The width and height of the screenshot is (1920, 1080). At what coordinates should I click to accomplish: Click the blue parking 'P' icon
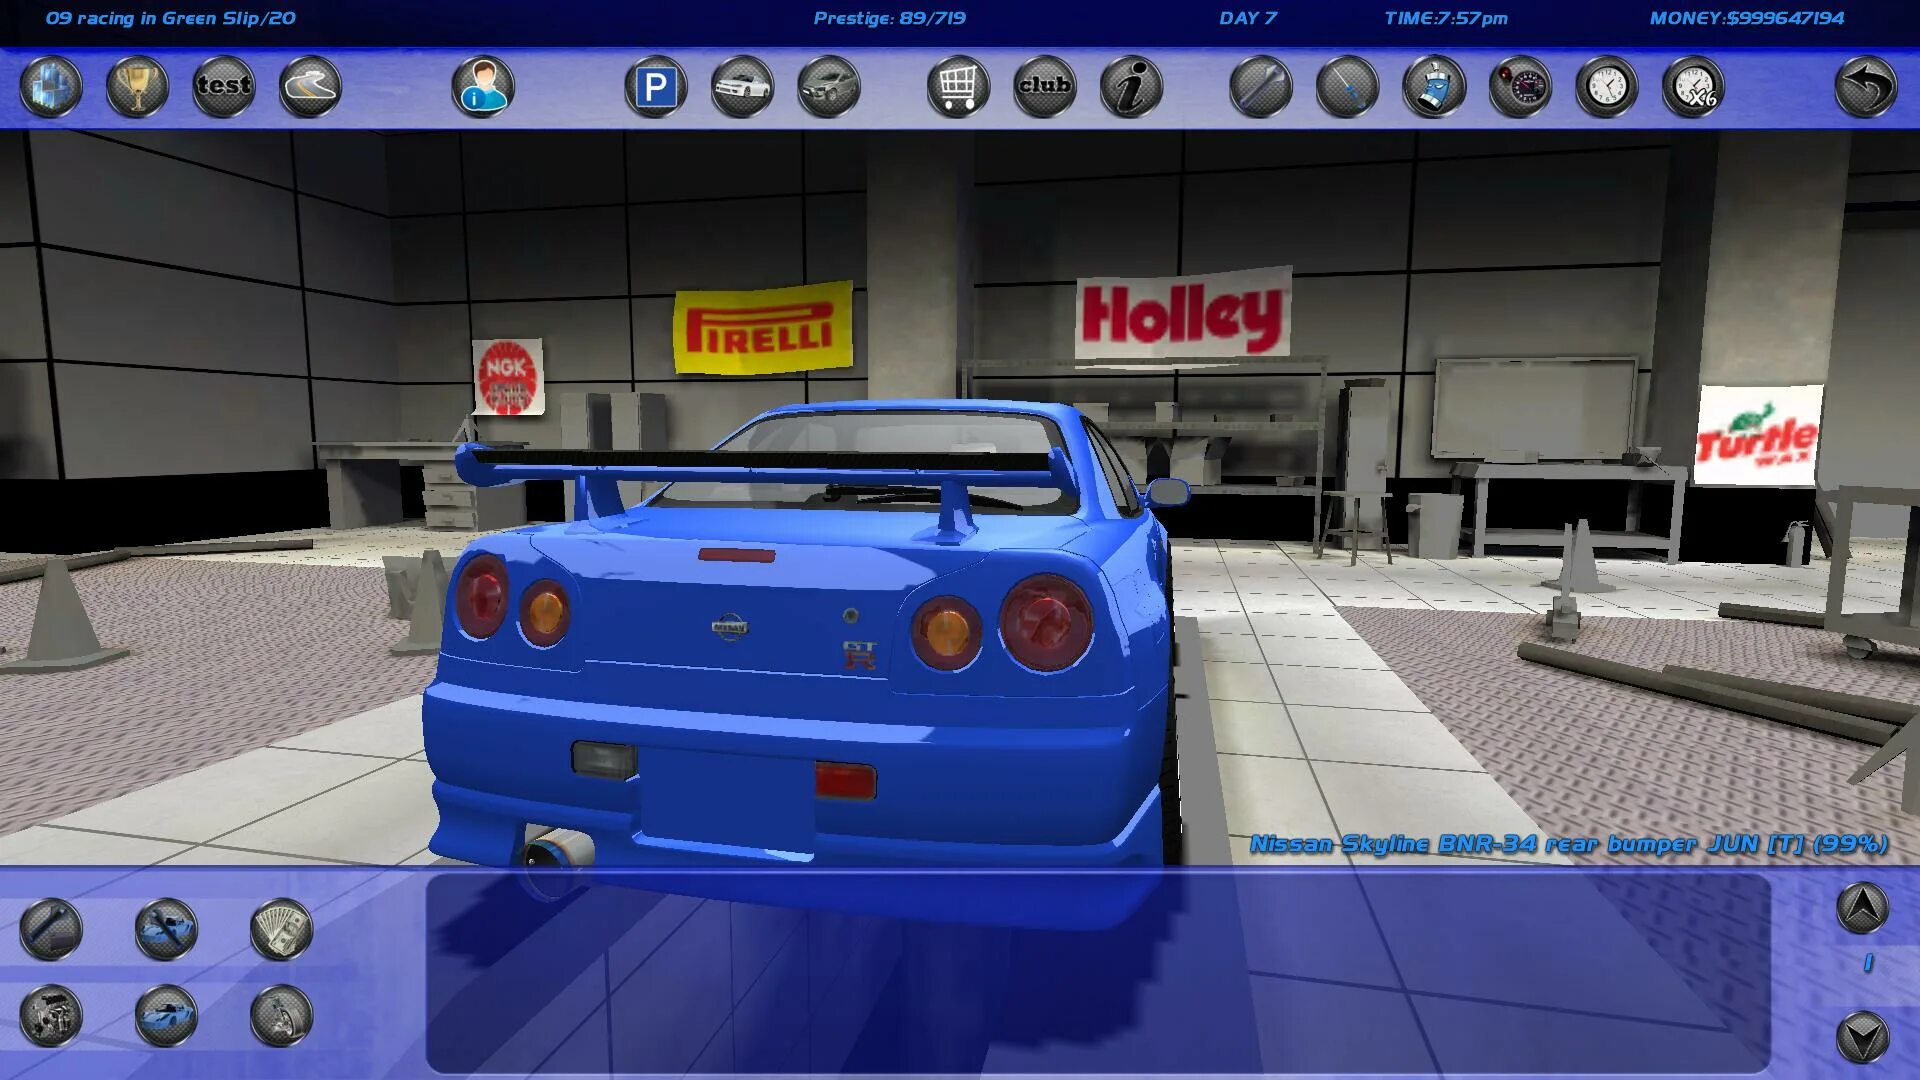[656, 87]
